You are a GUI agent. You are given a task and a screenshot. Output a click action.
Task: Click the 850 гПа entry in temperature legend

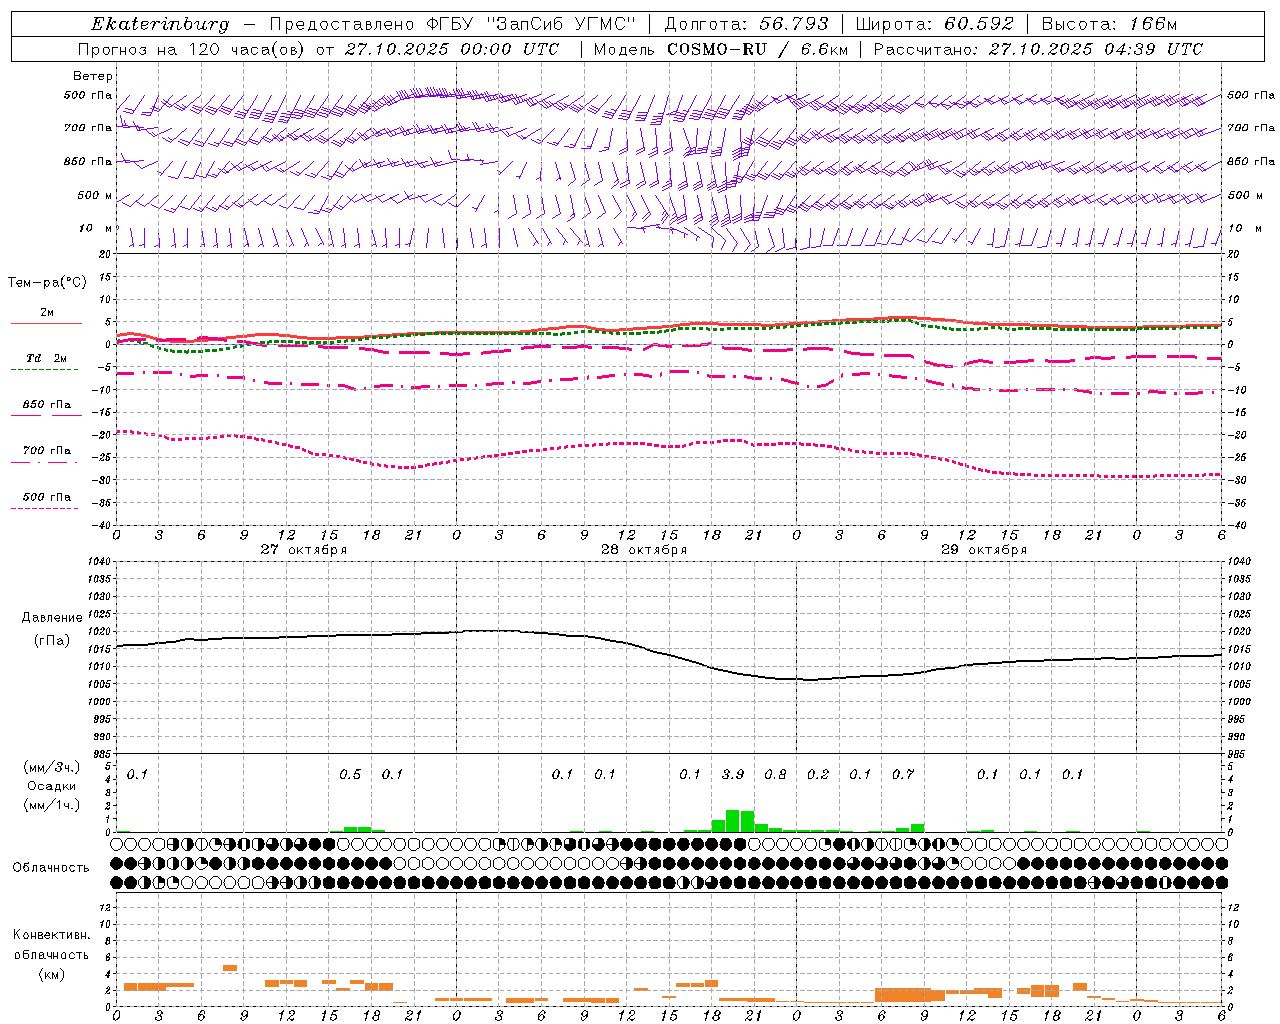pyautogui.click(x=47, y=405)
